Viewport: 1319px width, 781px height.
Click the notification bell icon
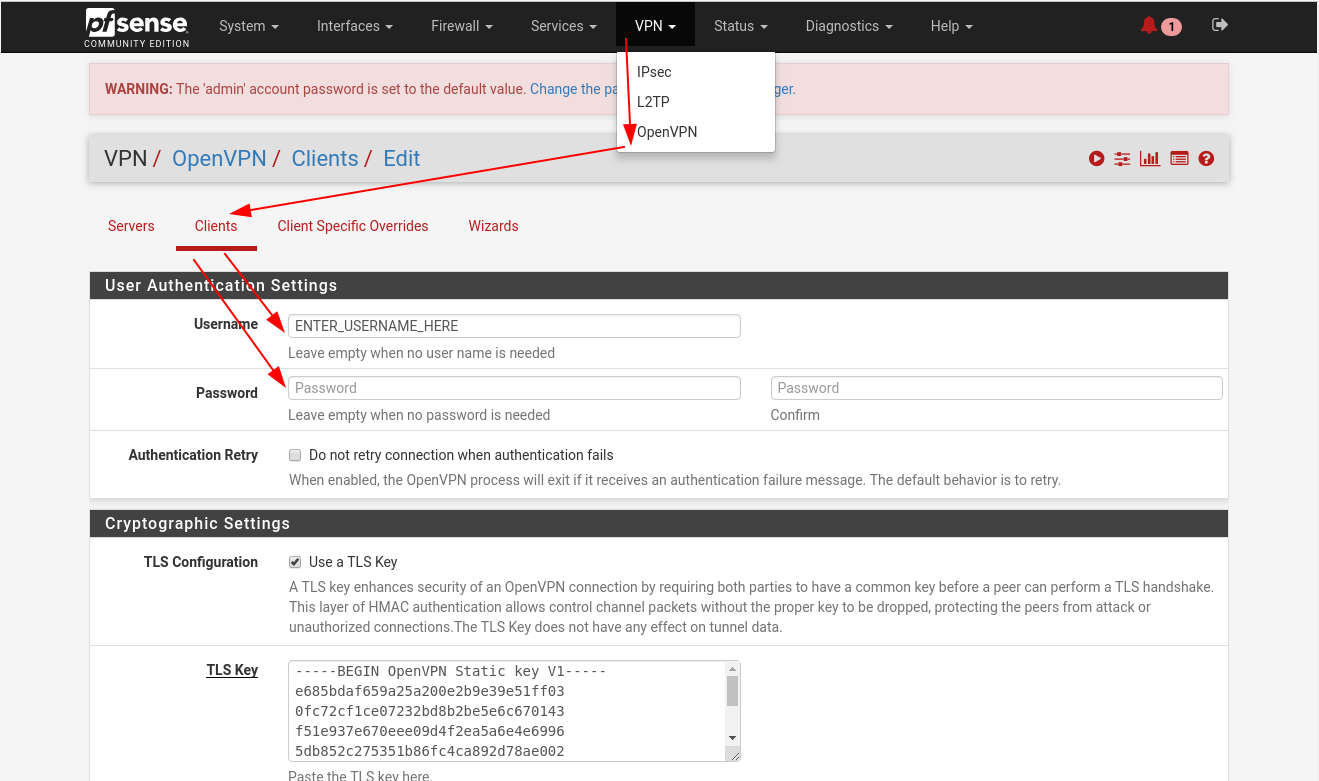coord(1149,26)
